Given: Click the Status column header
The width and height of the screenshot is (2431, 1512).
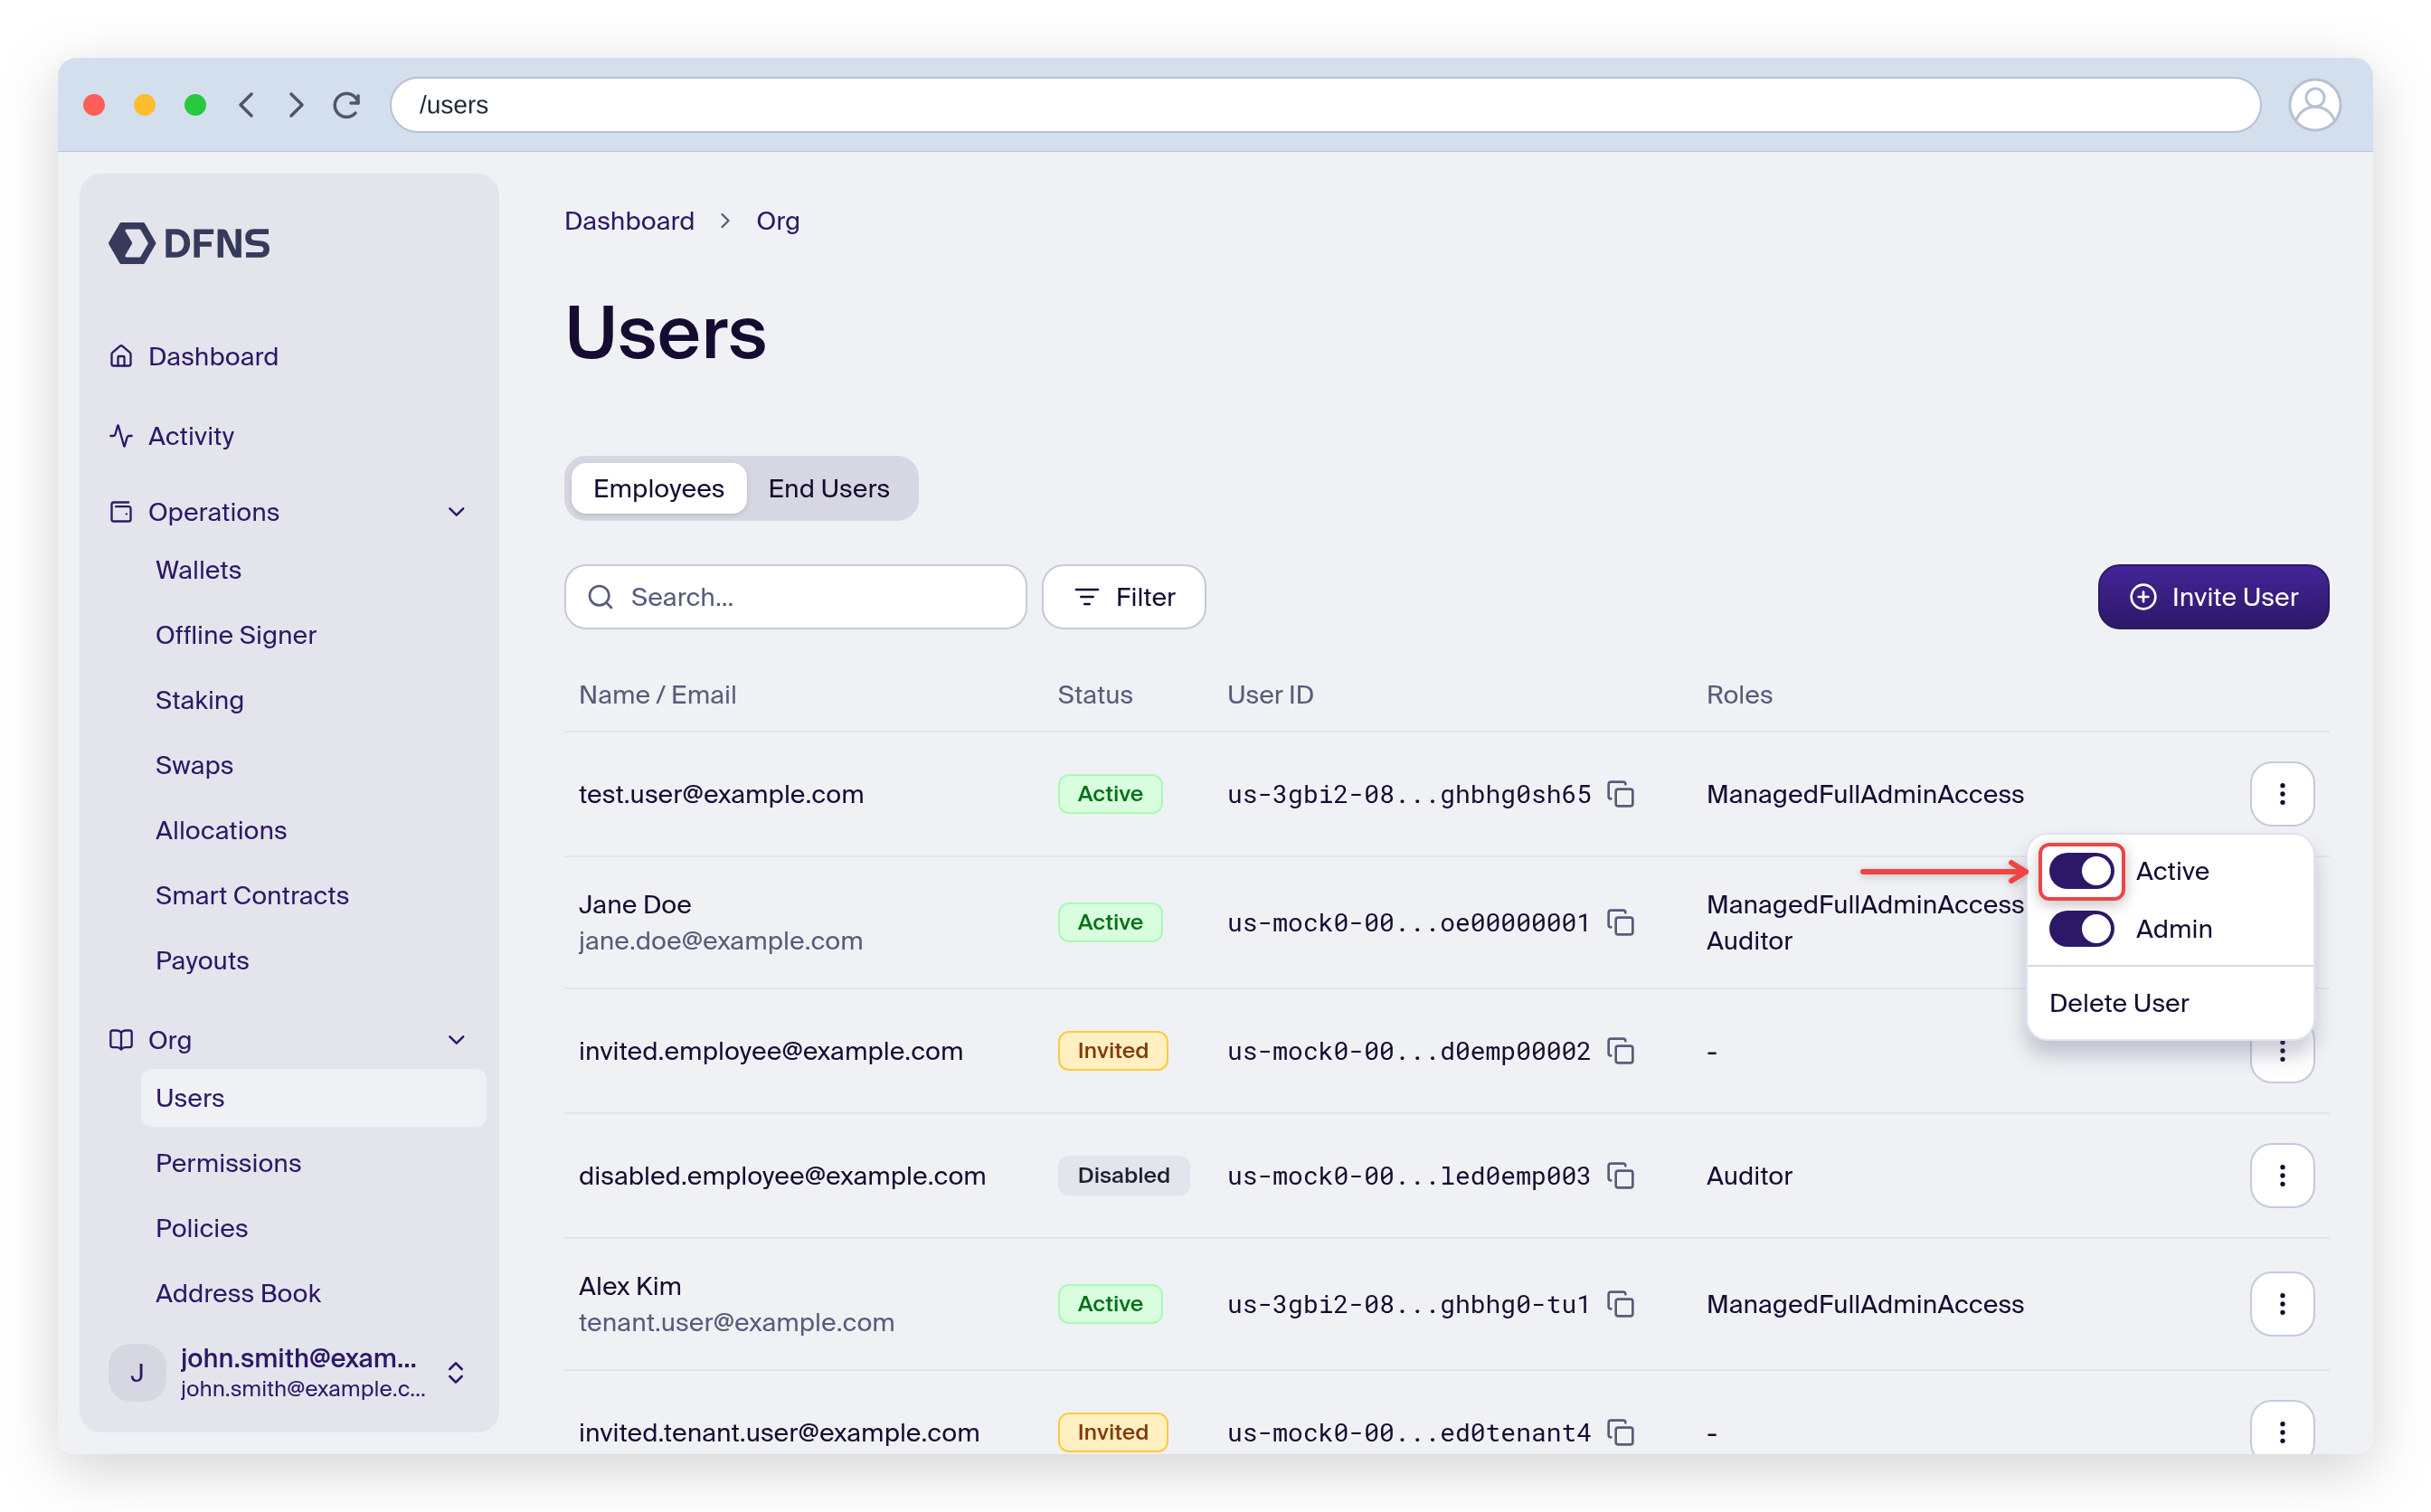Looking at the screenshot, I should [1094, 695].
